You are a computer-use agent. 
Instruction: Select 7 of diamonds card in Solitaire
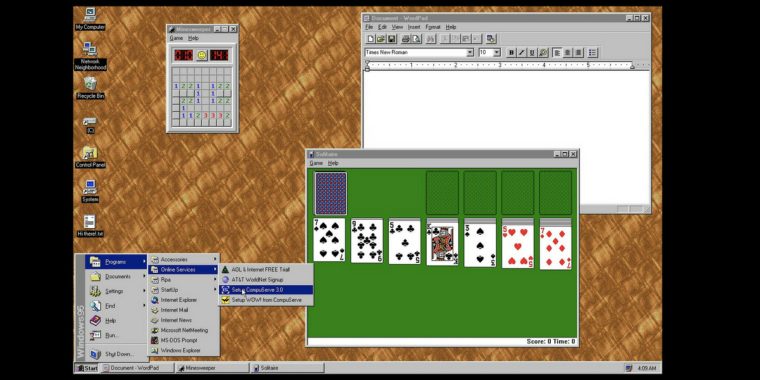tap(555, 248)
